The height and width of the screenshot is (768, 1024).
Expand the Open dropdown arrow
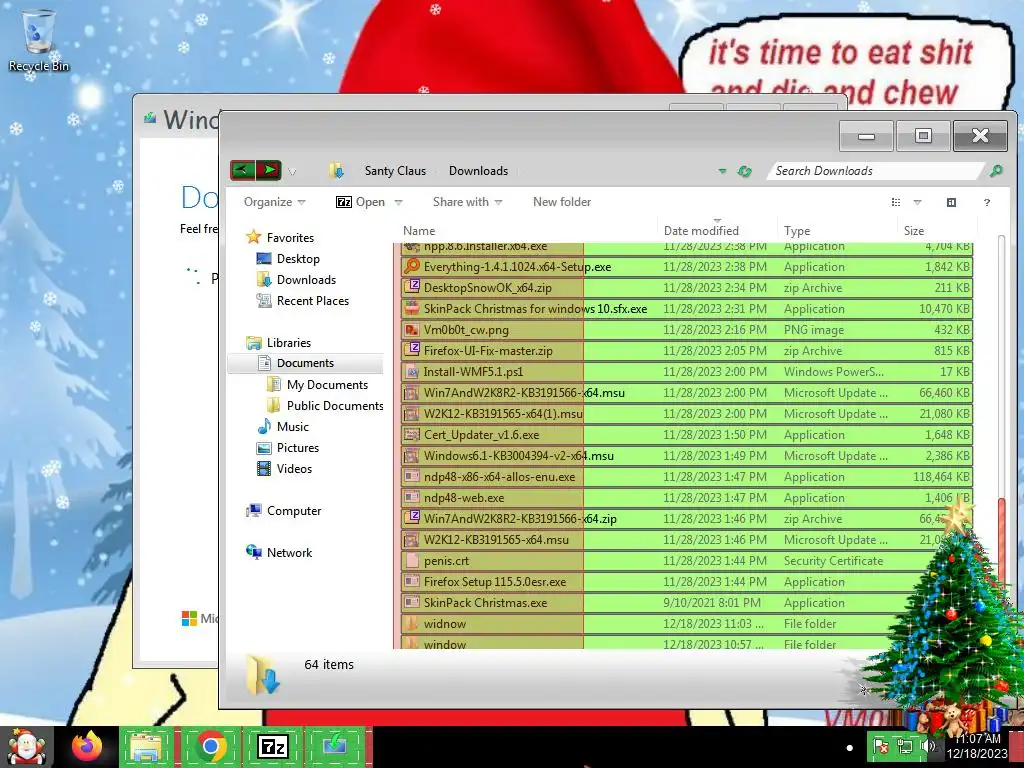398,202
